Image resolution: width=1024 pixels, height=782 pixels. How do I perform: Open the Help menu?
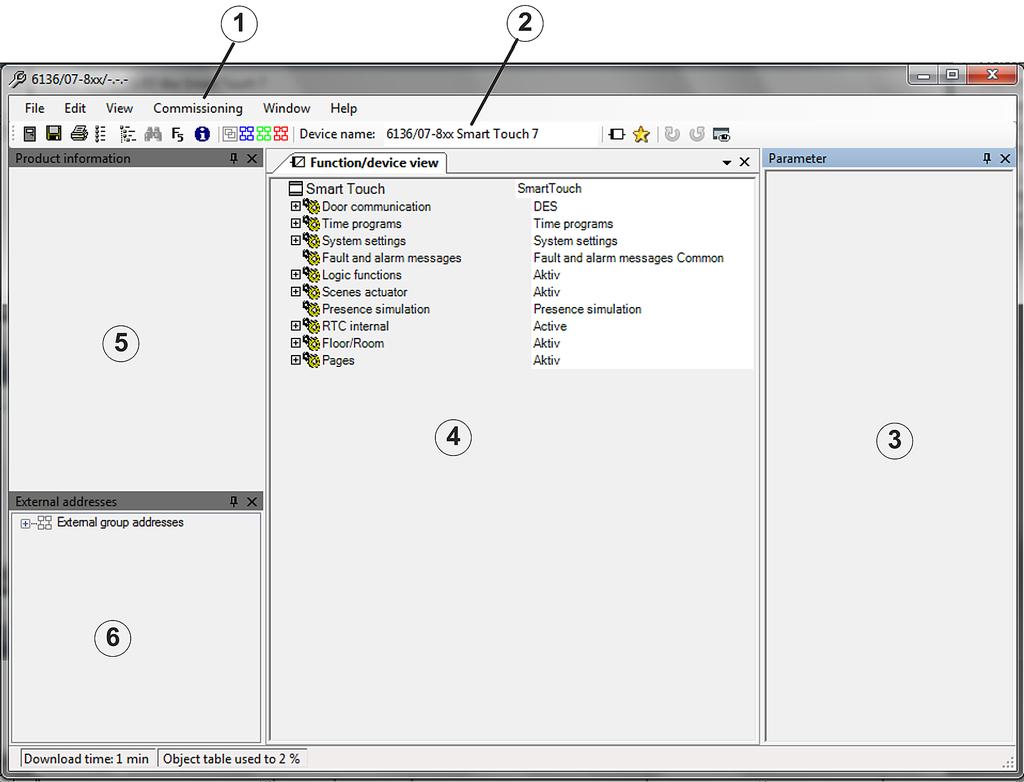click(x=344, y=108)
